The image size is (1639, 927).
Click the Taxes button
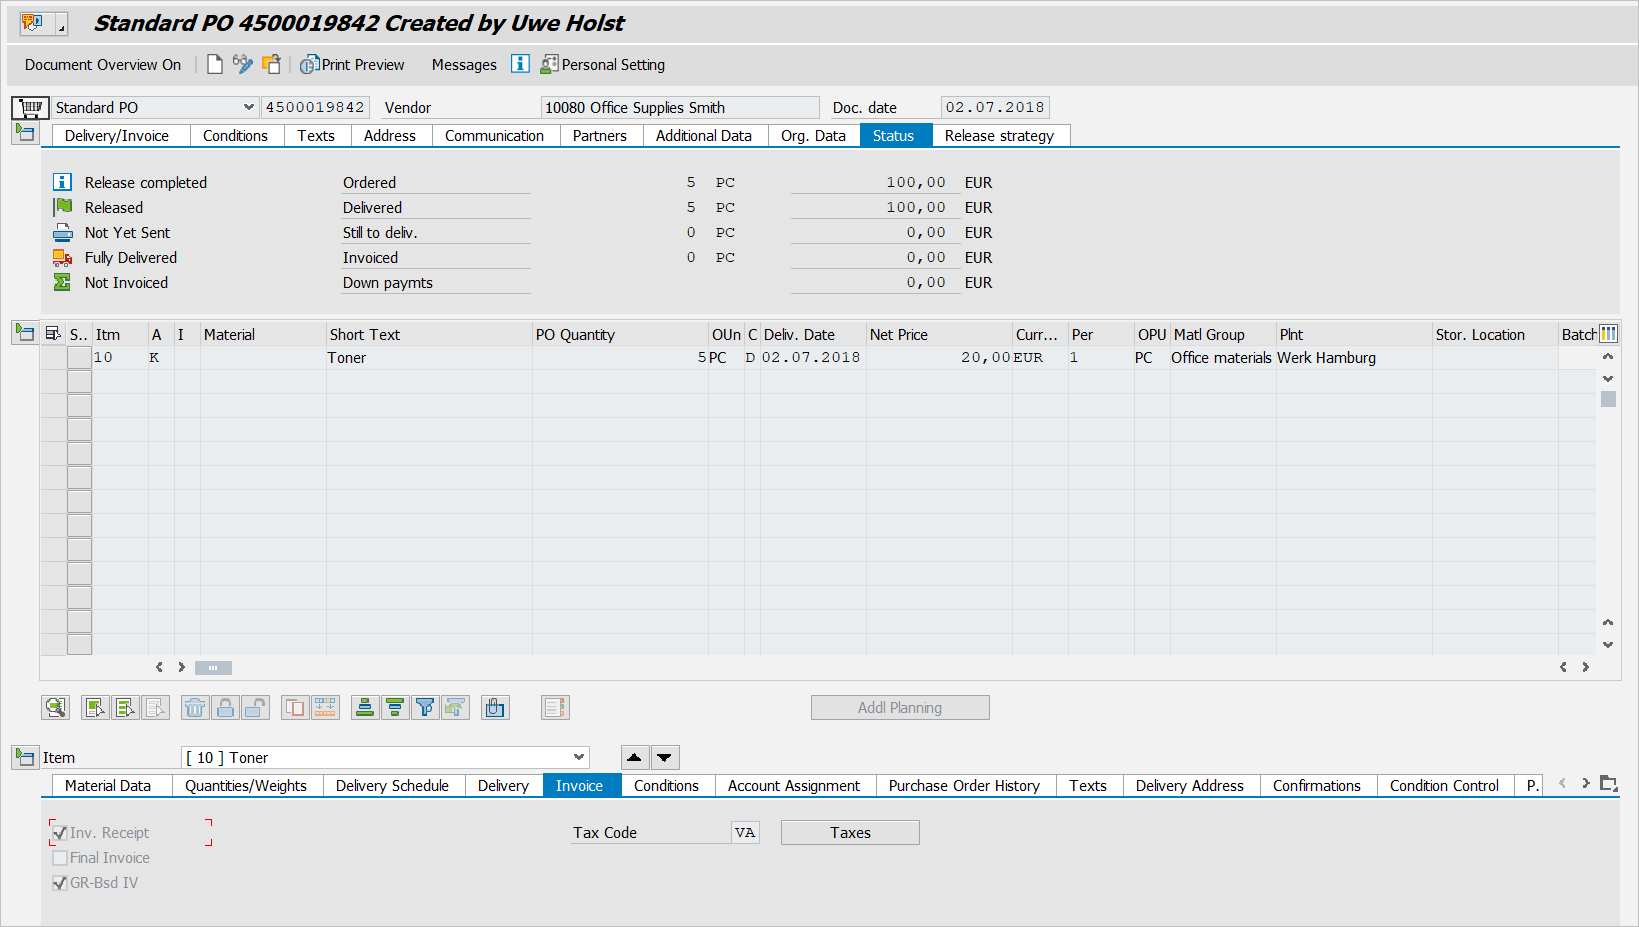(x=850, y=833)
